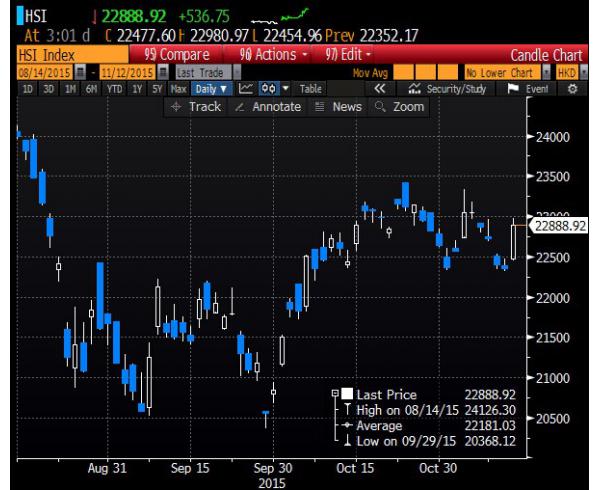This screenshot has width=601, height=490.
Task: Activate the Annotate pencil tool
Action: click(x=268, y=107)
